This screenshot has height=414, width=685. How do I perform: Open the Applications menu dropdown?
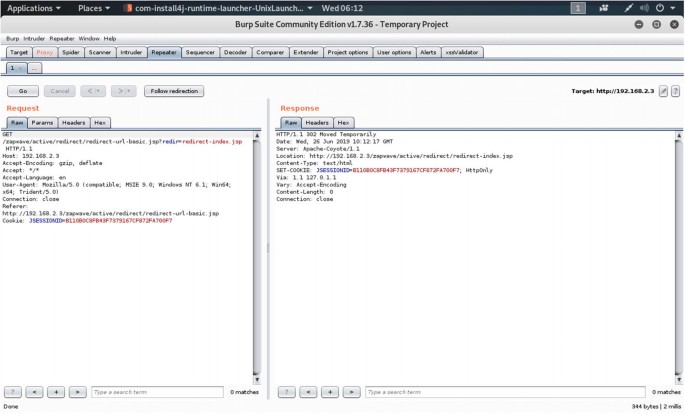point(29,8)
